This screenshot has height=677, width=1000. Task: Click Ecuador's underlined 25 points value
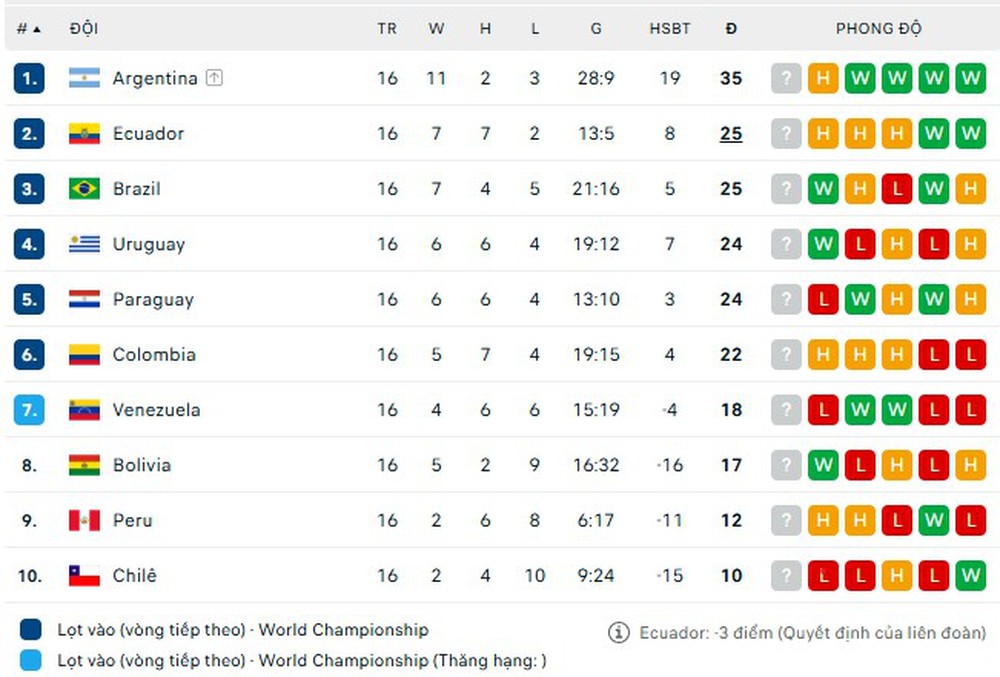(x=731, y=134)
